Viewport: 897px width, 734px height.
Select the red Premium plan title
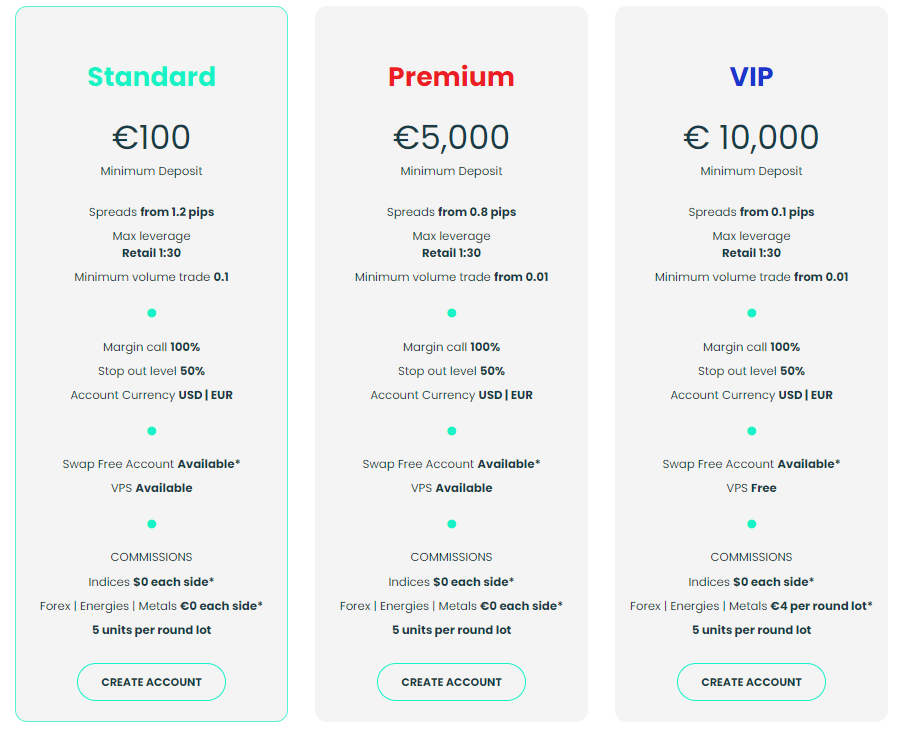451,77
